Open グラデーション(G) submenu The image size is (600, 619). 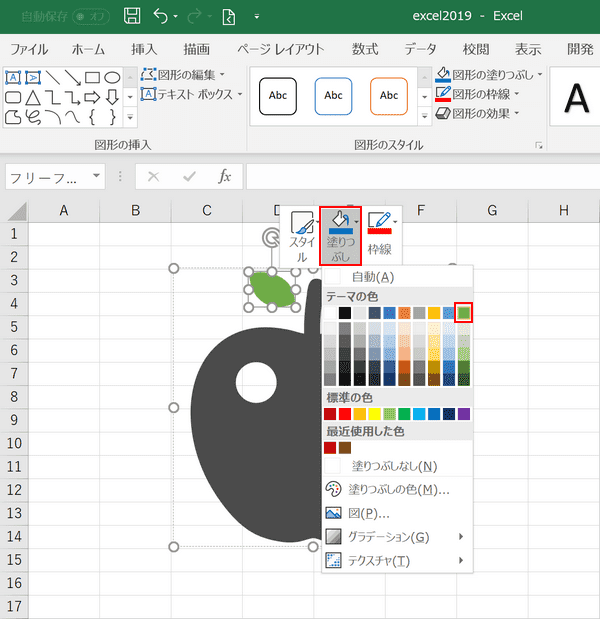click(x=398, y=537)
